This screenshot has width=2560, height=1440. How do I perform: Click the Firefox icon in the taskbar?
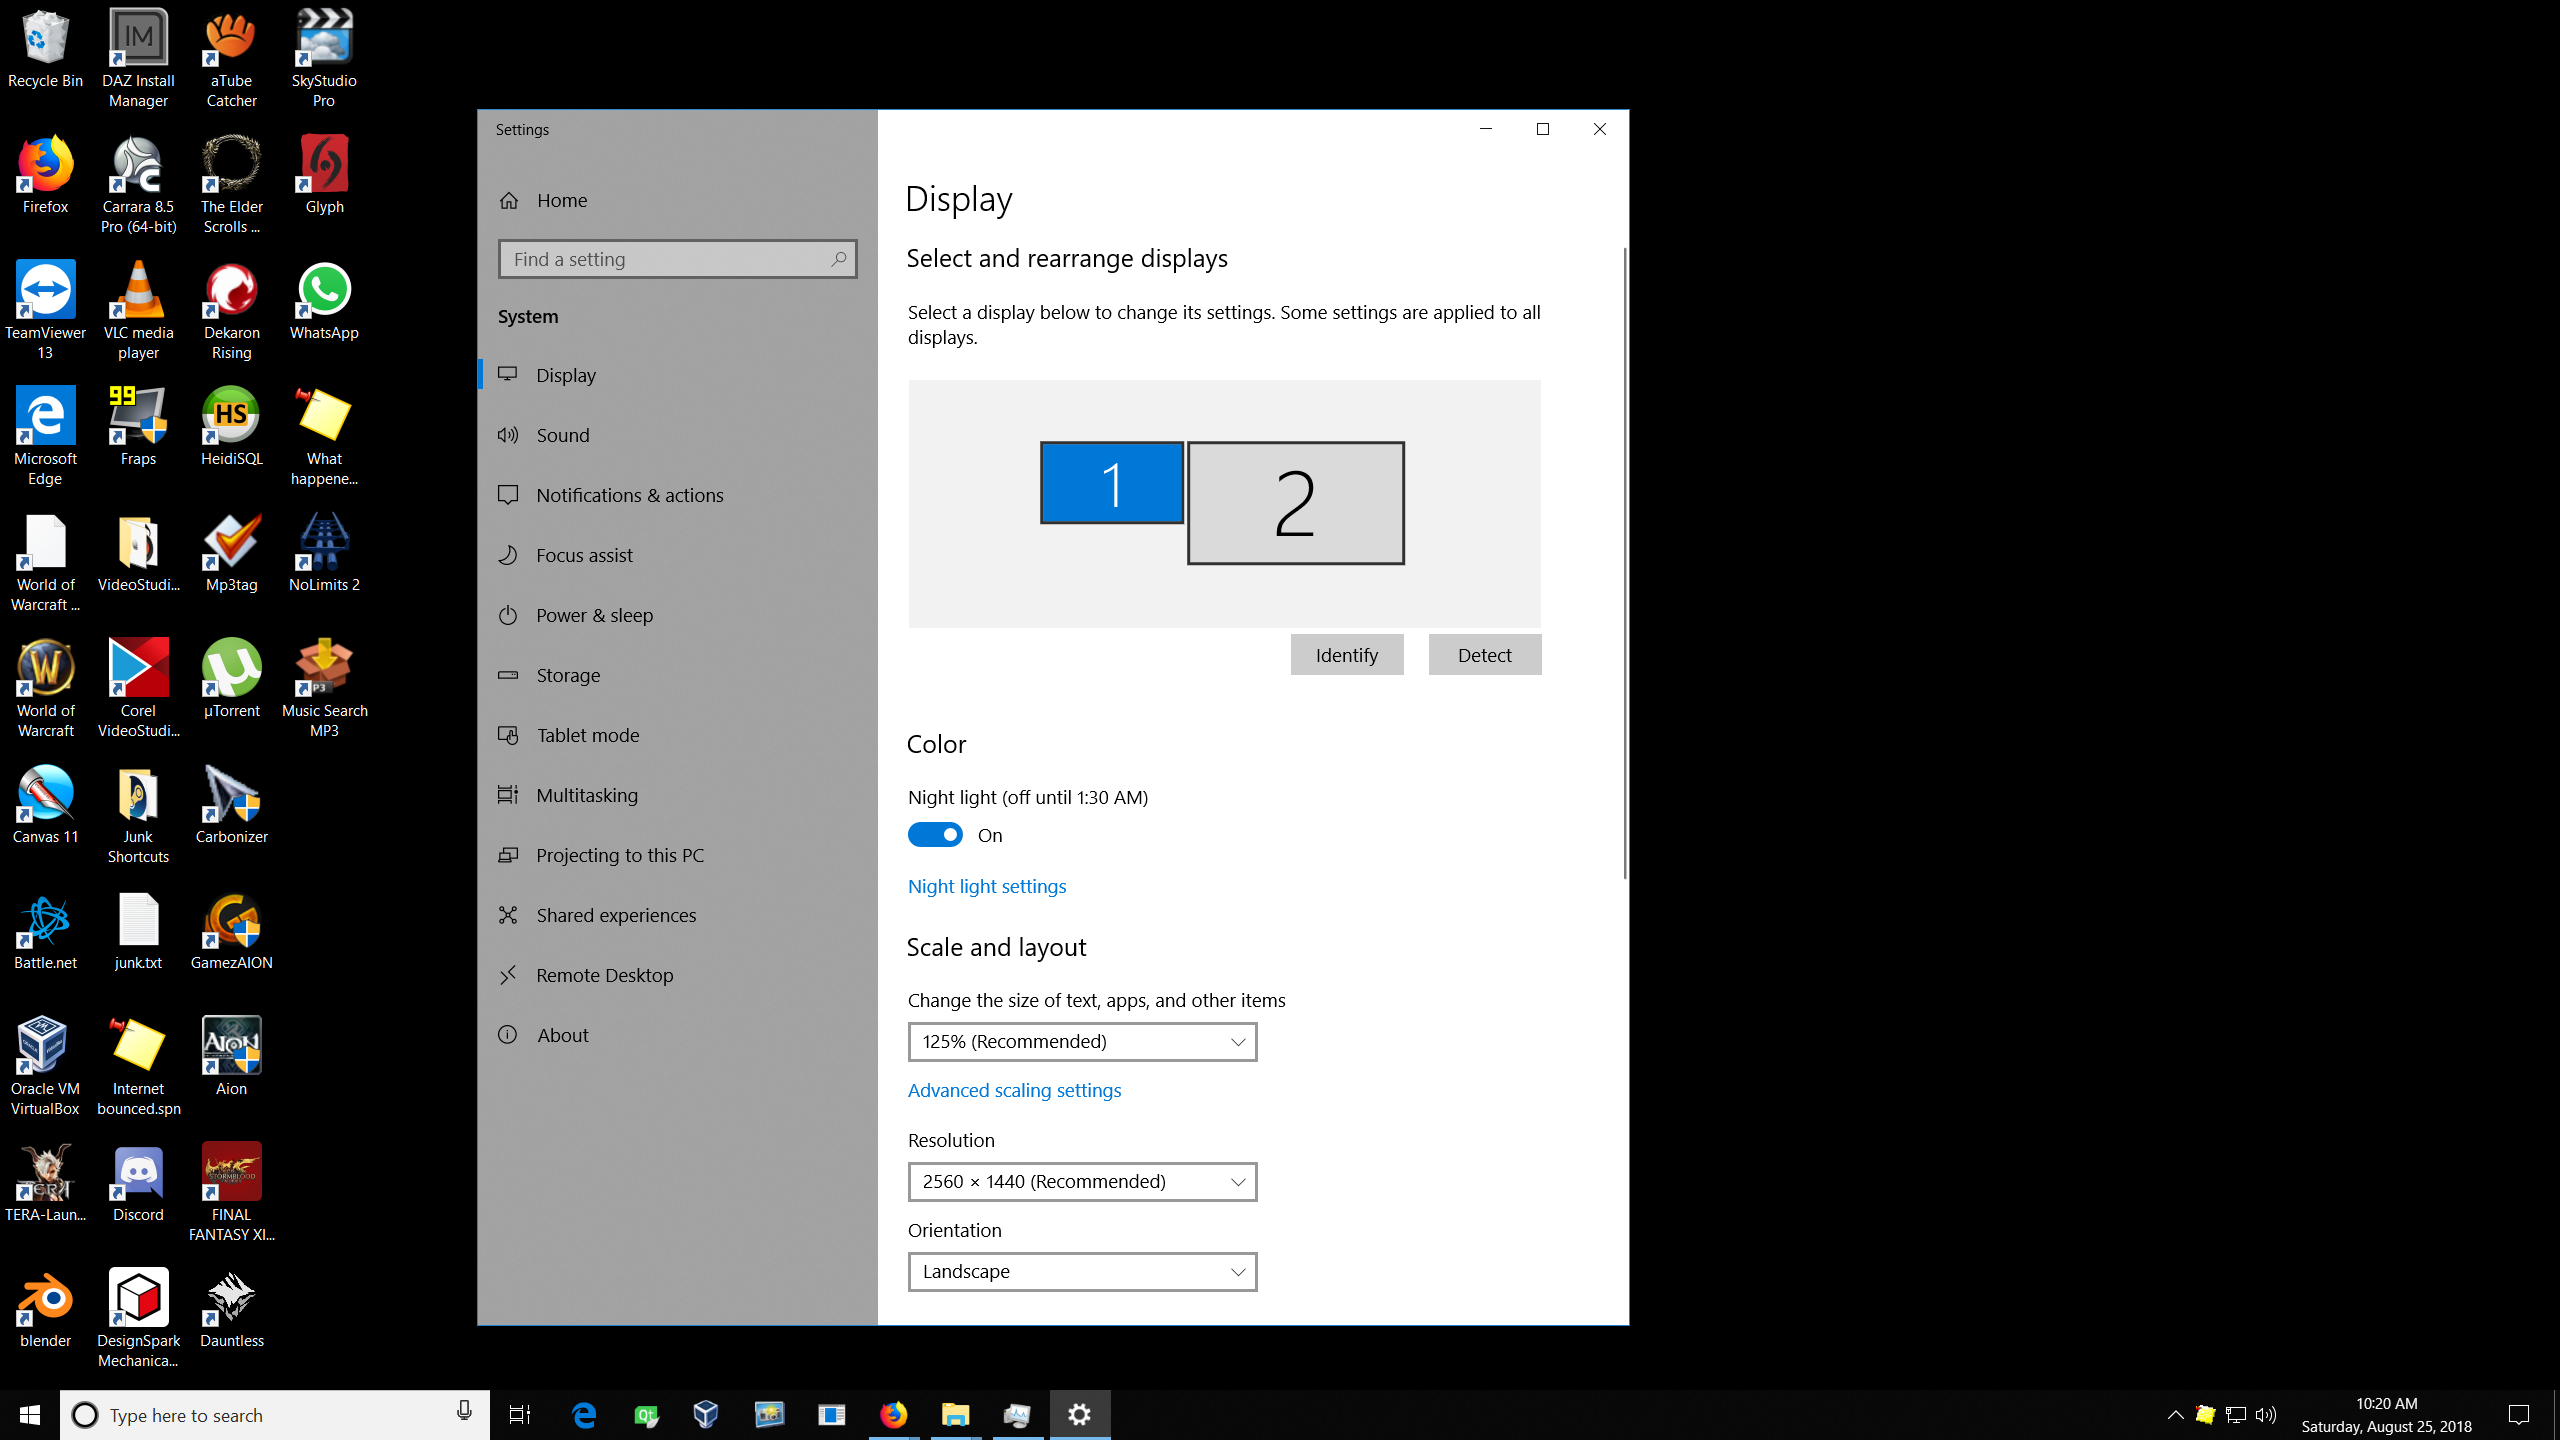point(893,1414)
